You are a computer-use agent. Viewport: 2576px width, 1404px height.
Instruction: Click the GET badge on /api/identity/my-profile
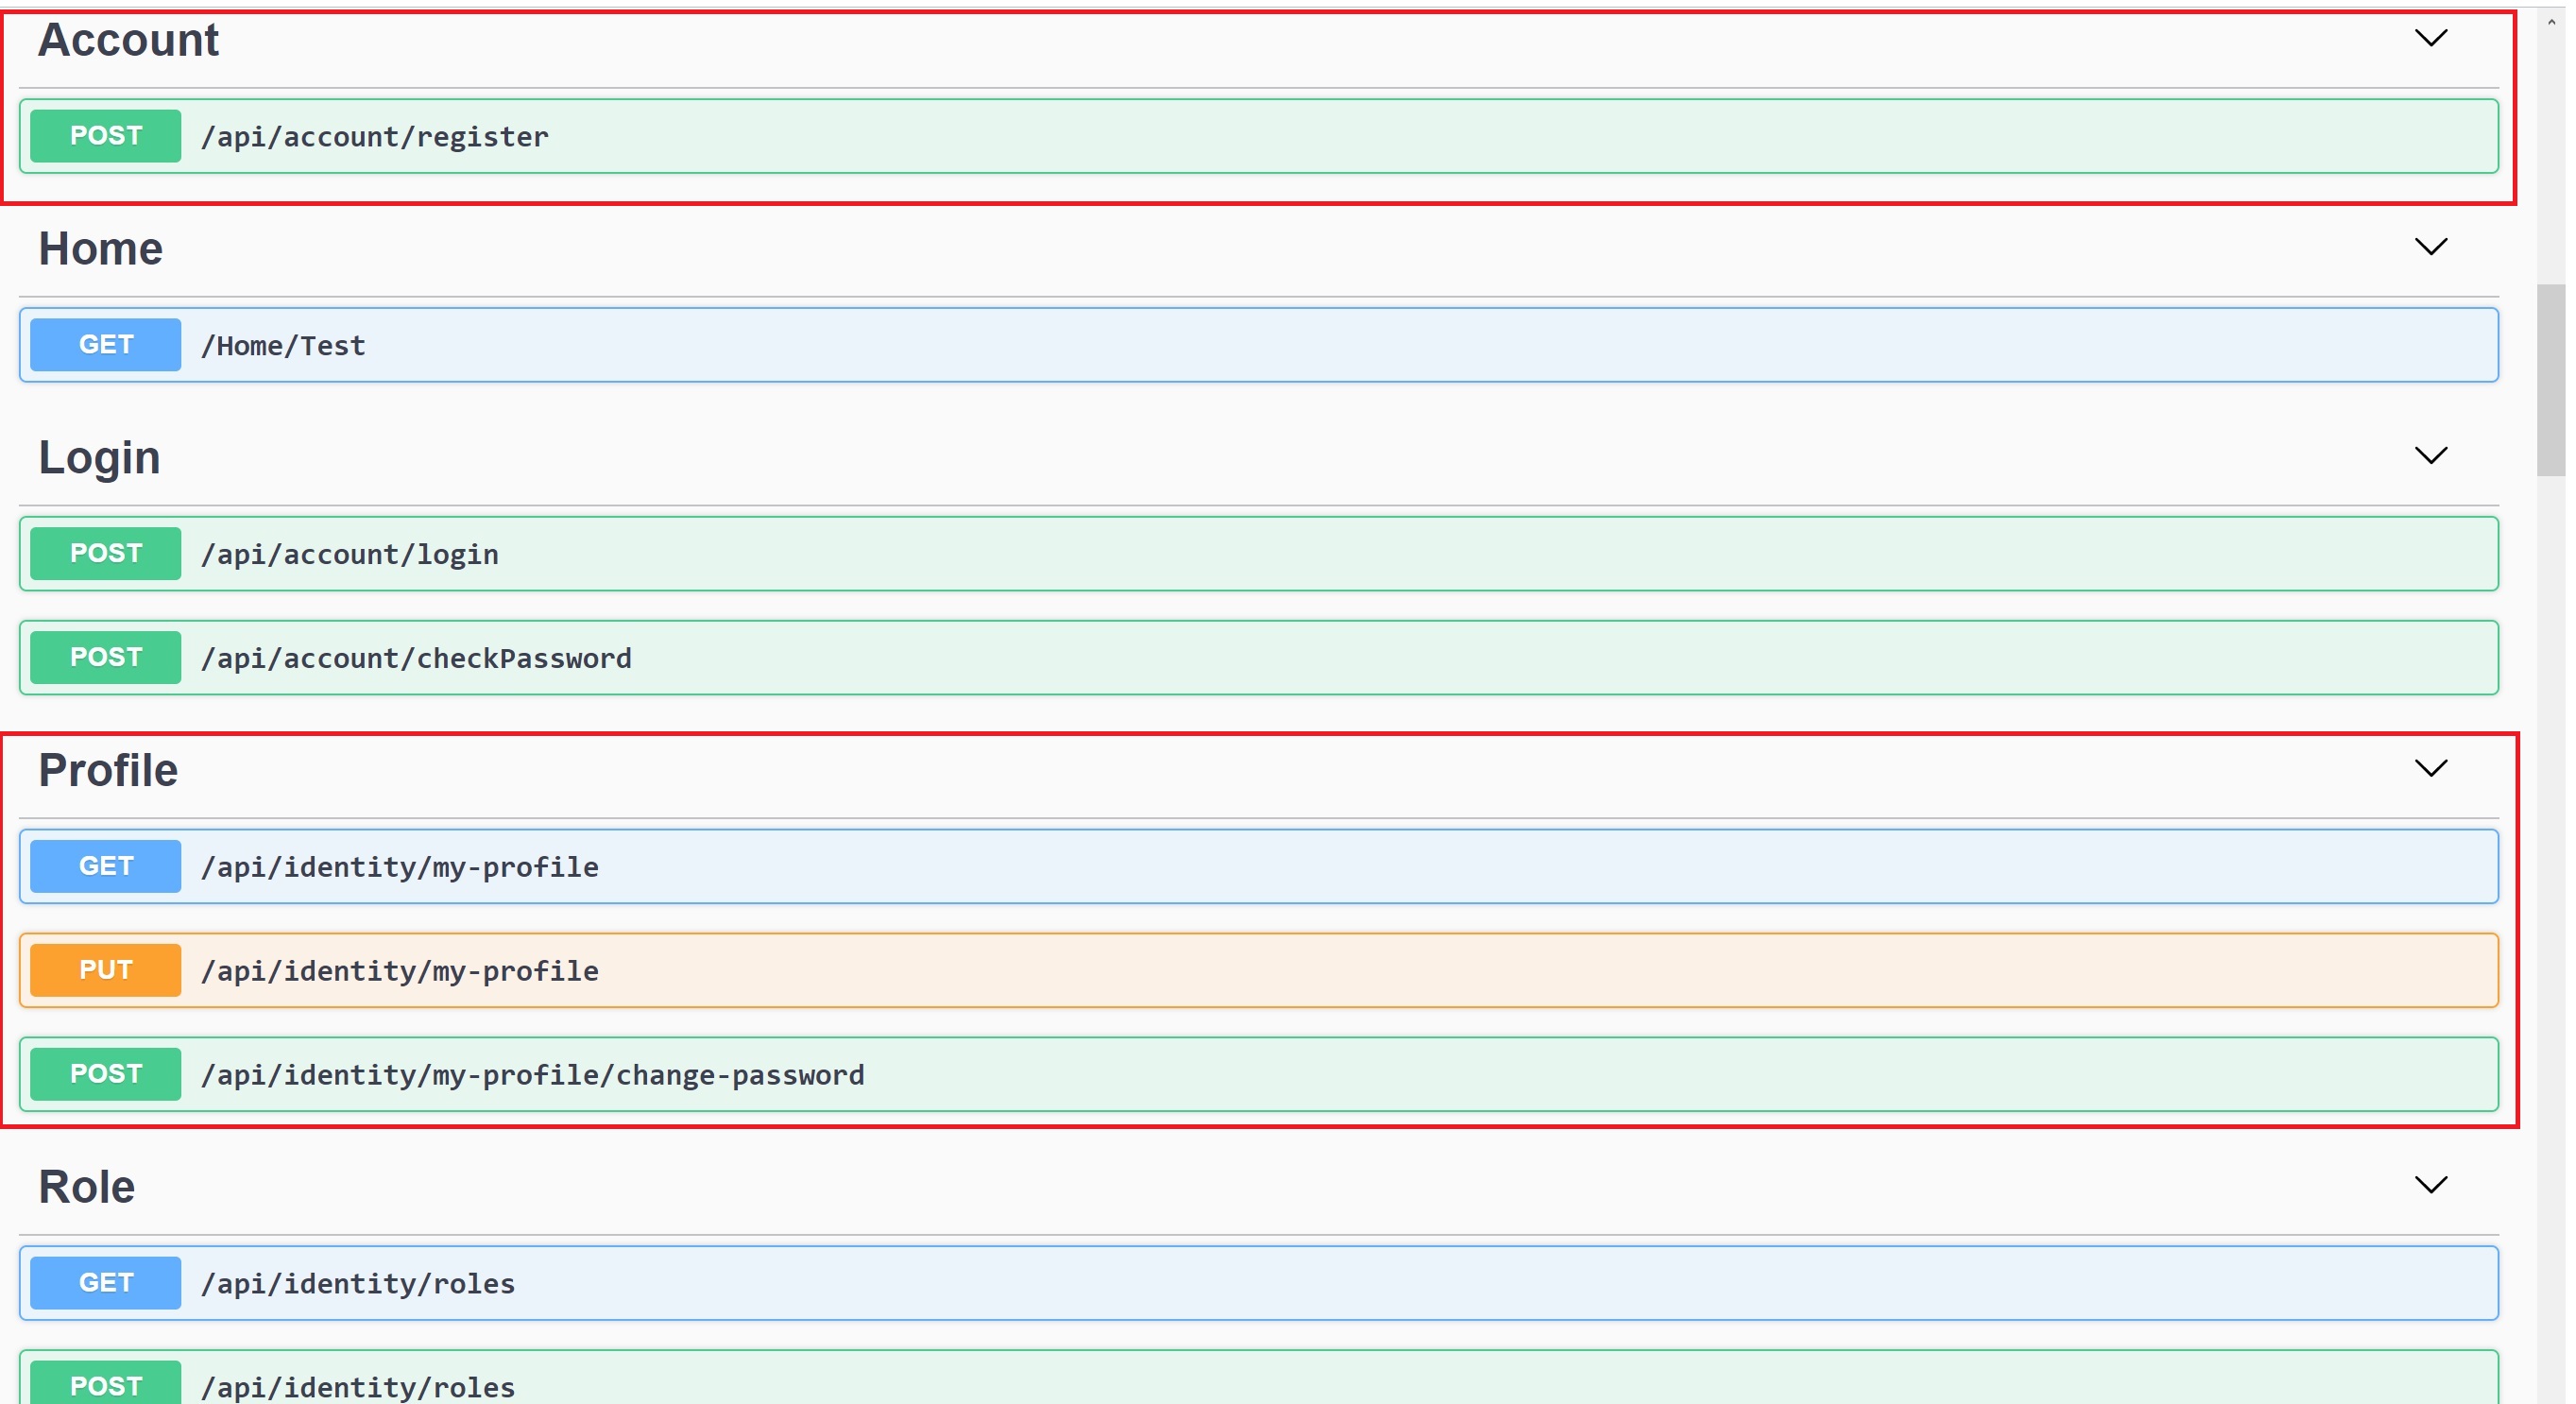[104, 866]
